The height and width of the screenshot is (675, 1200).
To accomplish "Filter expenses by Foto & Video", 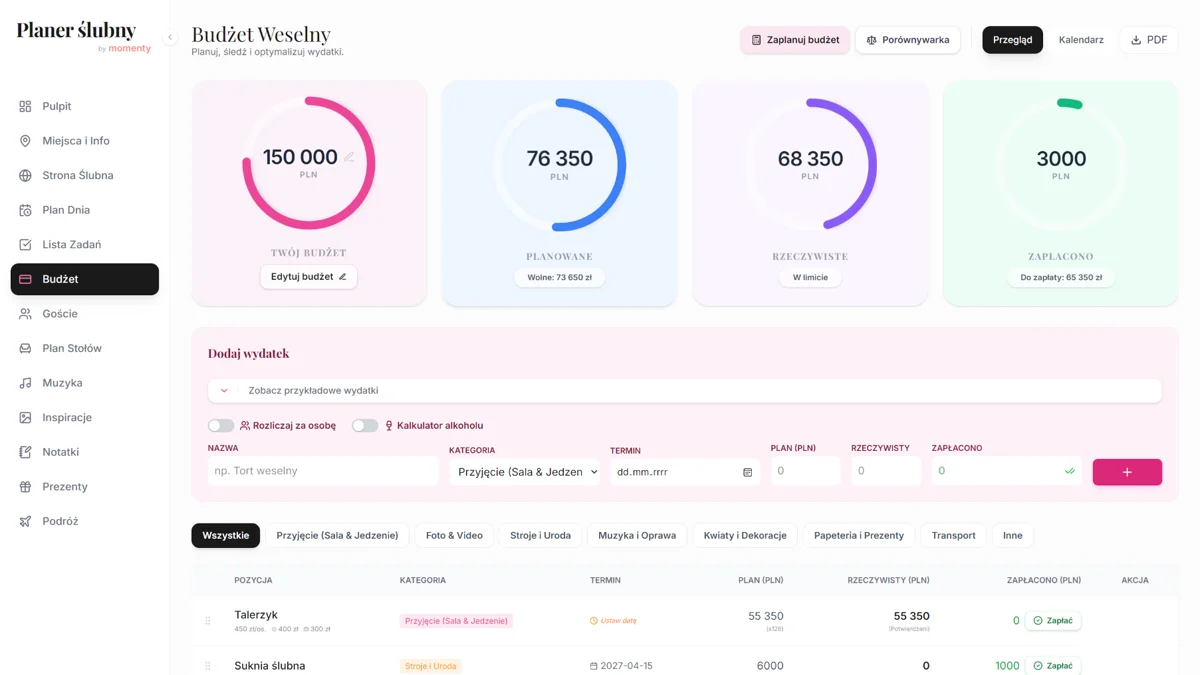I will click(x=454, y=535).
